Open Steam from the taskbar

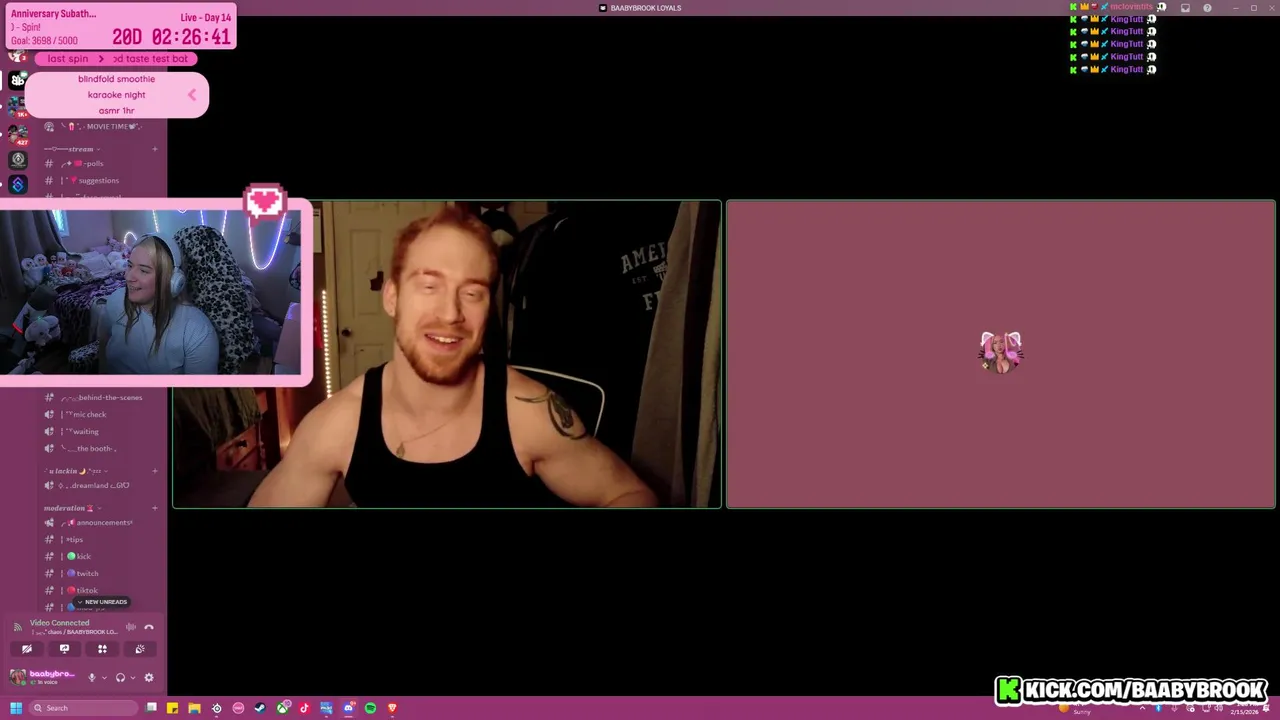coord(260,708)
